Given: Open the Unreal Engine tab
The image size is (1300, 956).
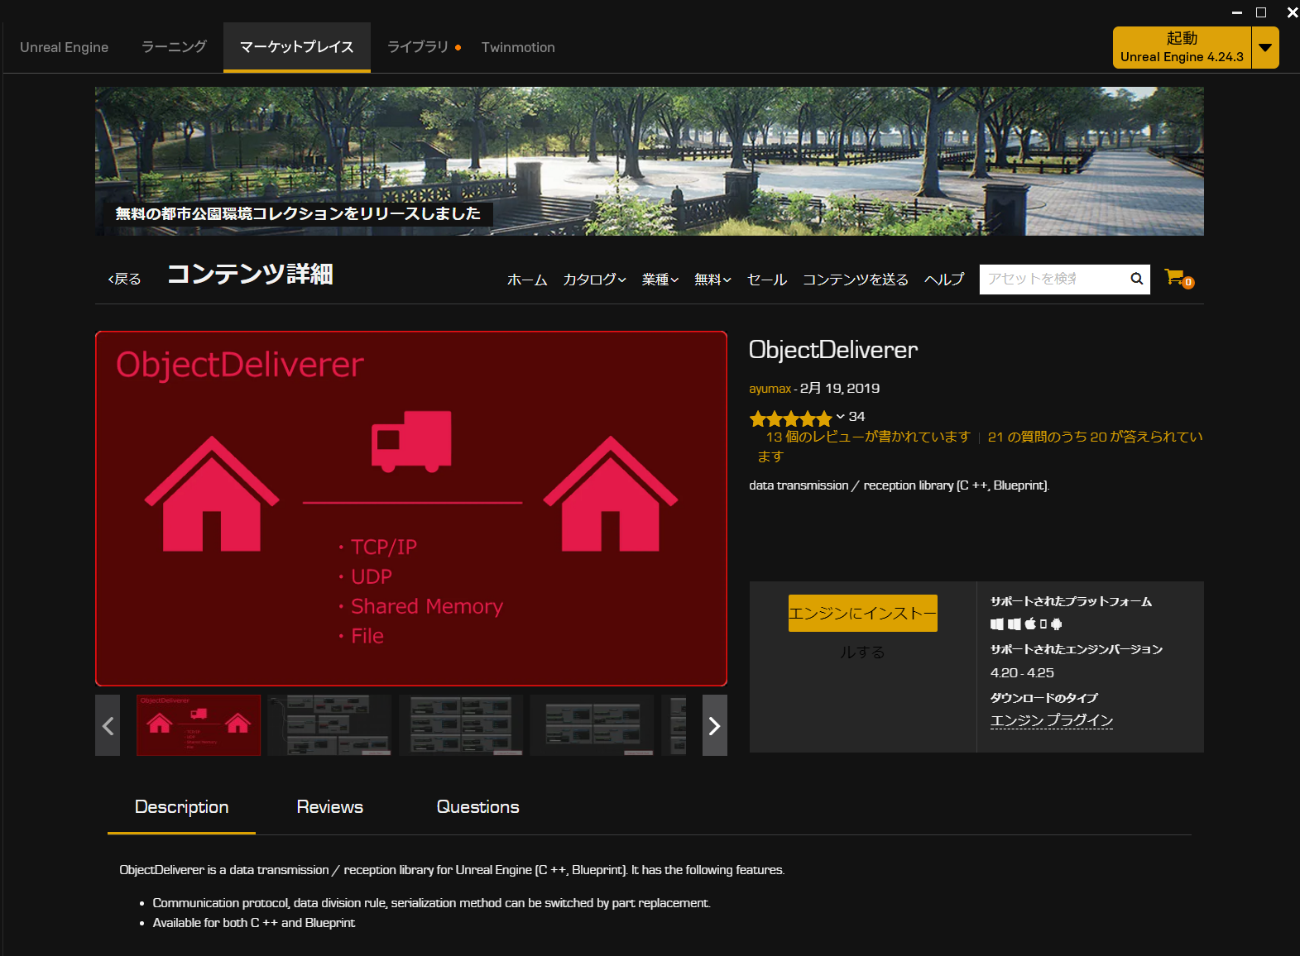Looking at the screenshot, I should (64, 47).
